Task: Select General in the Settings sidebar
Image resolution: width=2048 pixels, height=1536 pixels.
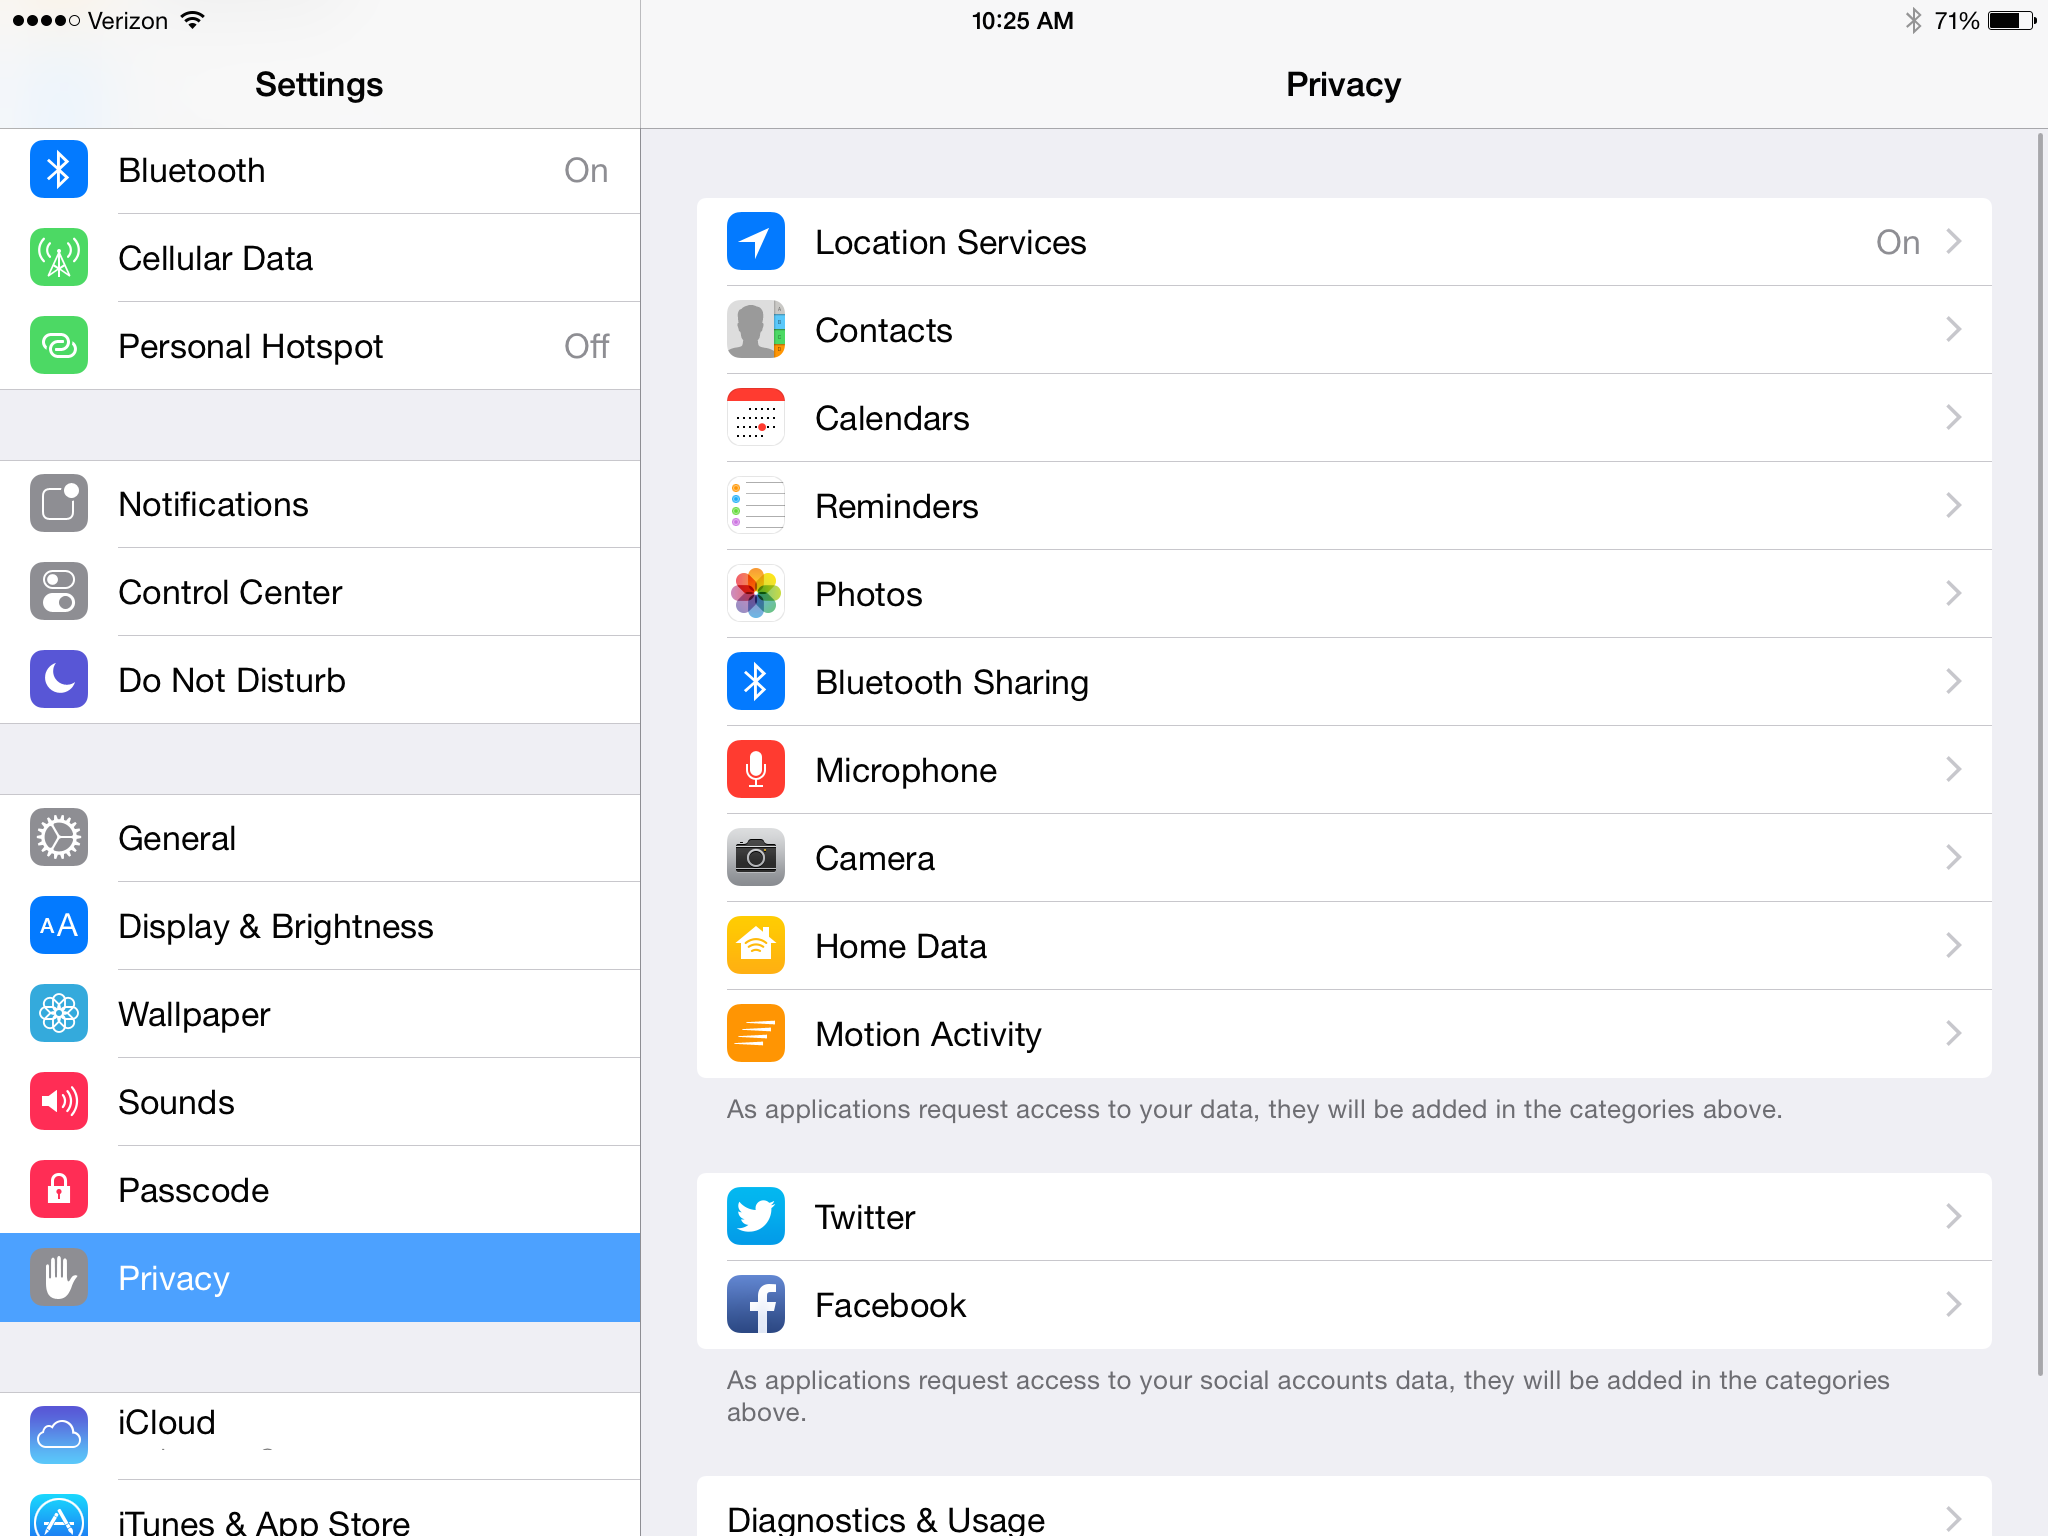Action: pyautogui.click(x=320, y=838)
